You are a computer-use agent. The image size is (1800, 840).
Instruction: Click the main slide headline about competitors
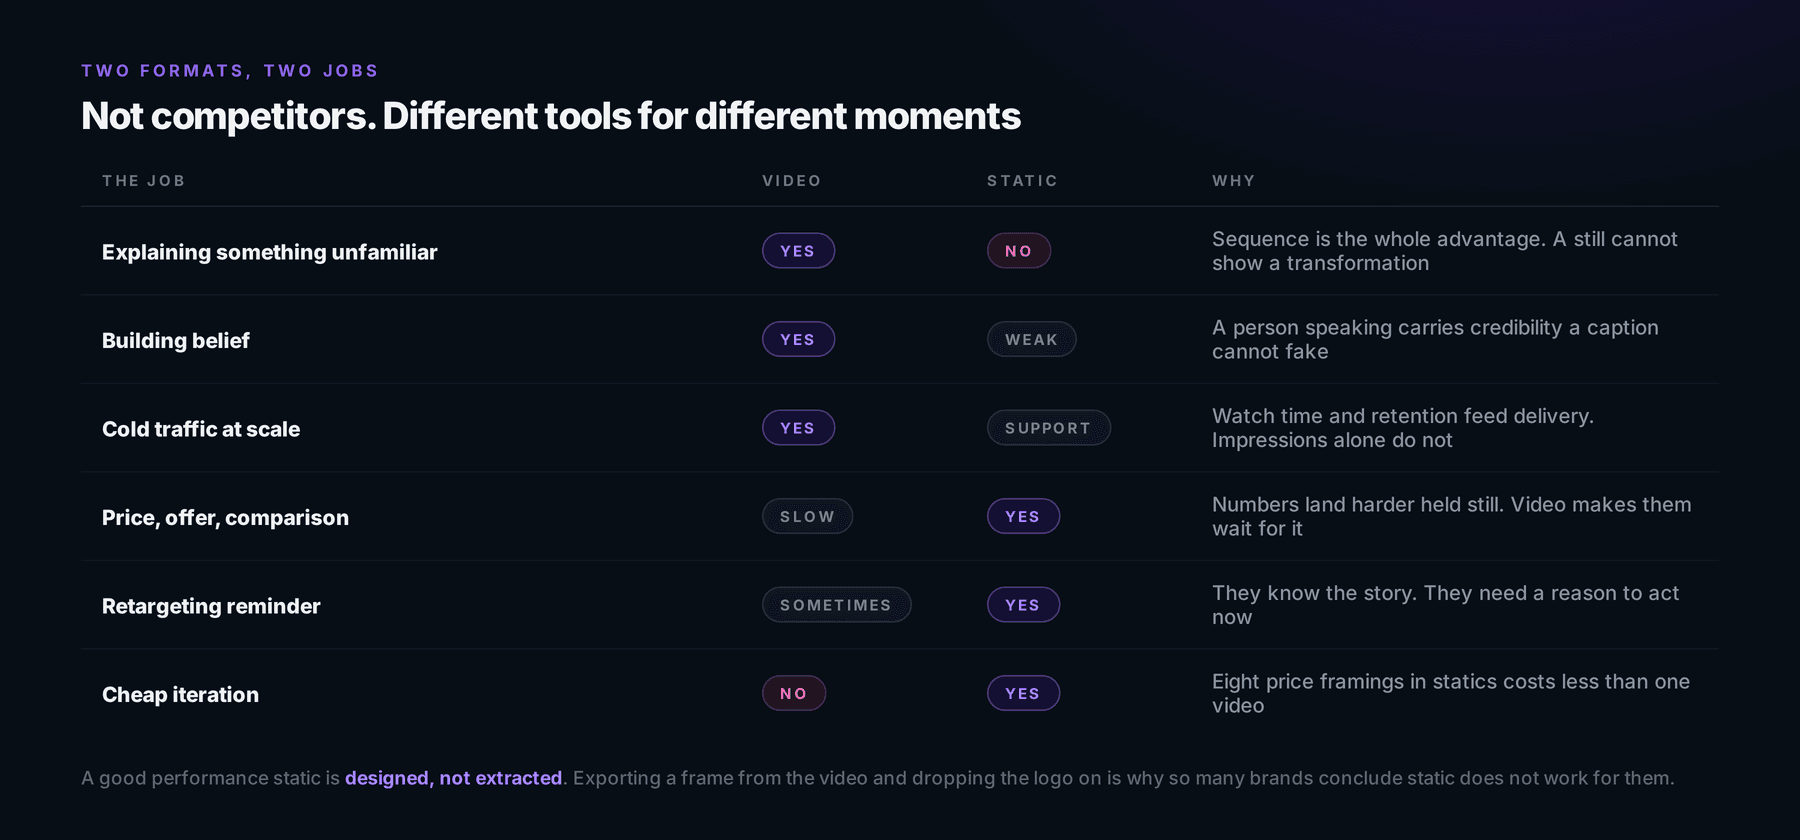coord(551,116)
